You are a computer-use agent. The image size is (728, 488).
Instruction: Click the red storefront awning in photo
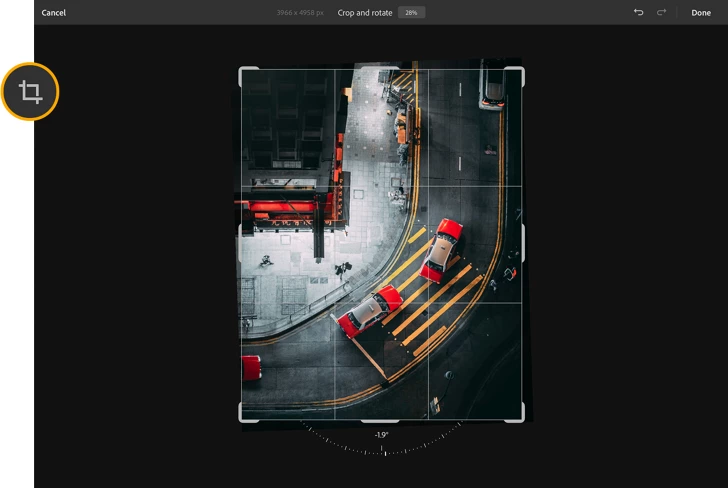pyautogui.click(x=284, y=208)
